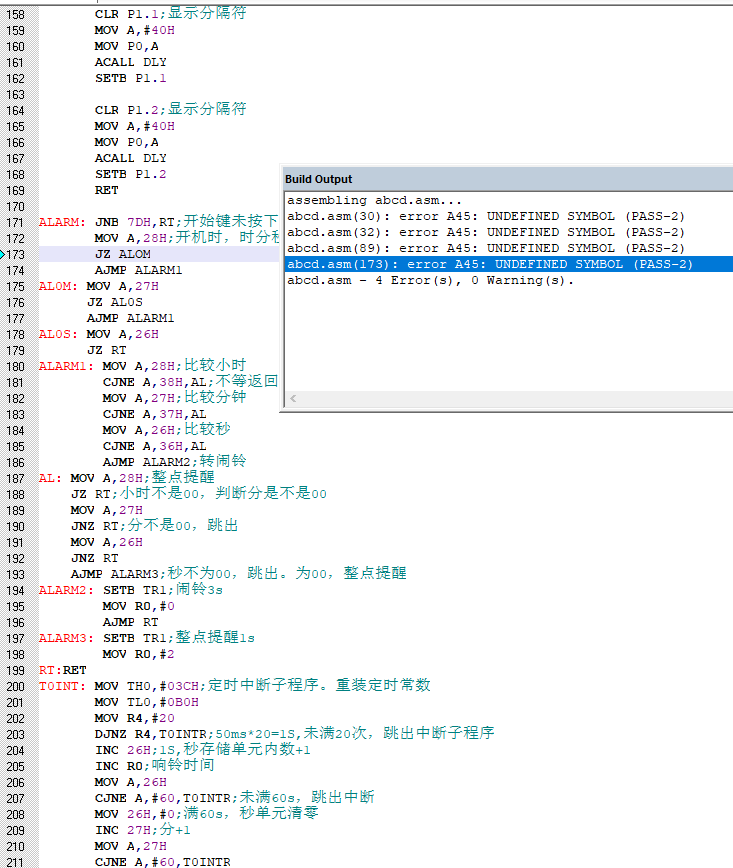Click 'MOV TL0,#0B0H' on line 201
Image resolution: width=733 pixels, height=868 pixels.
pos(147,702)
